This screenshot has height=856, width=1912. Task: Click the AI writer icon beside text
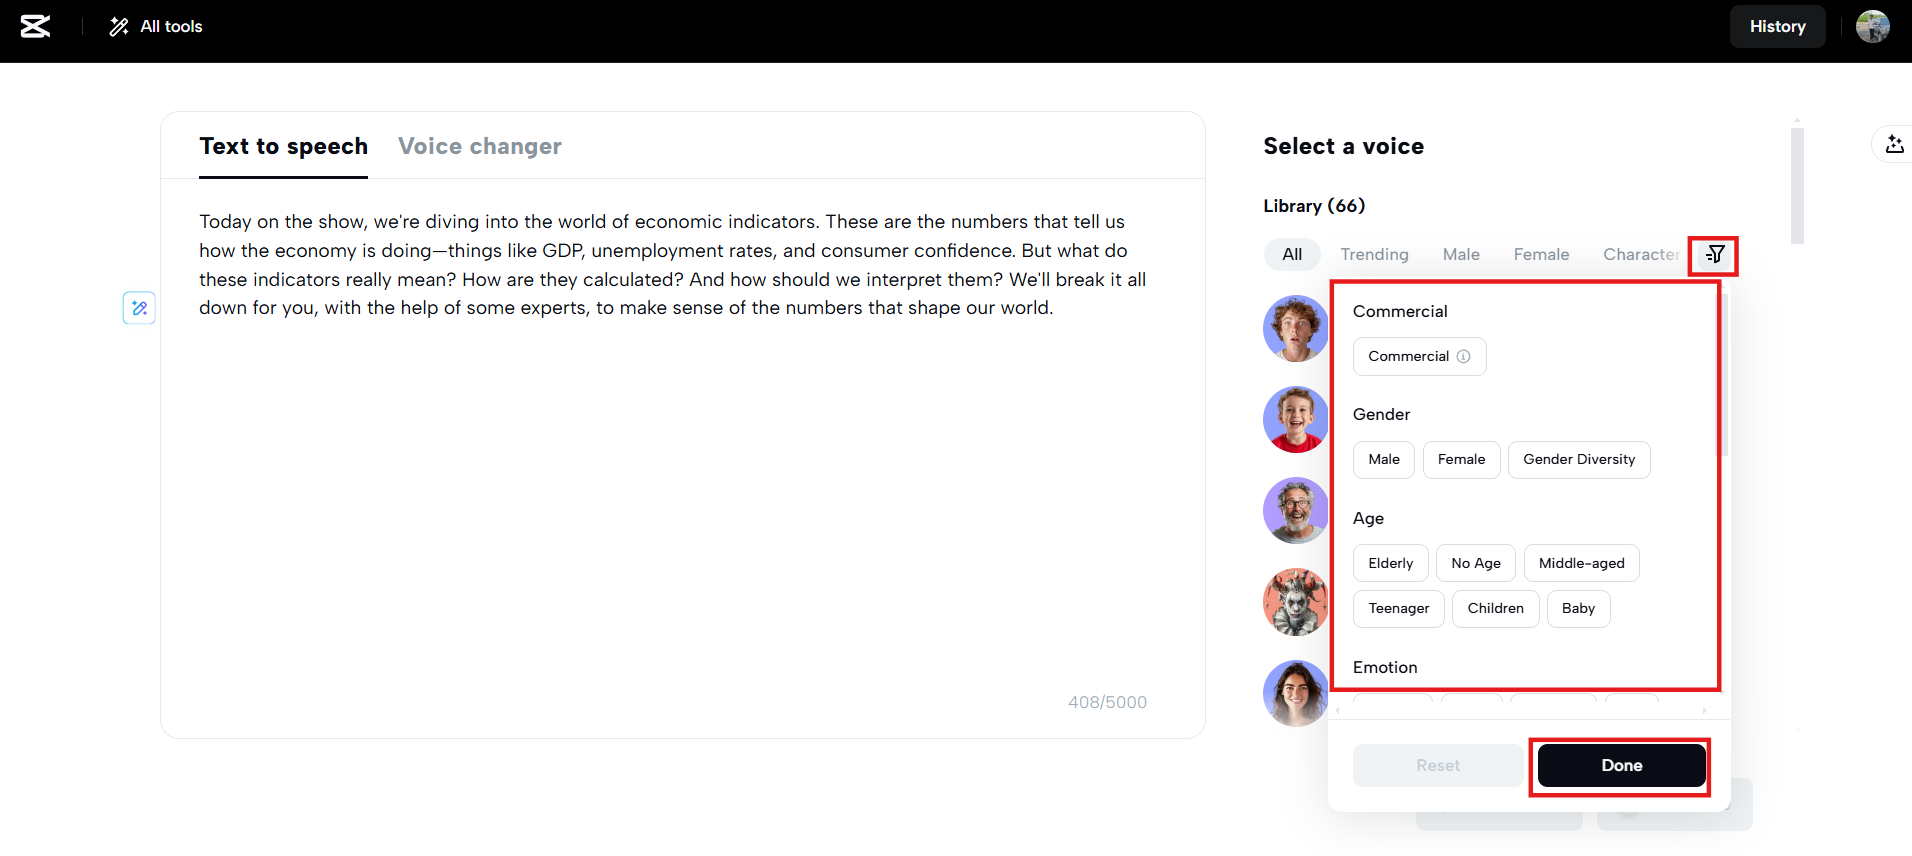coord(139,308)
